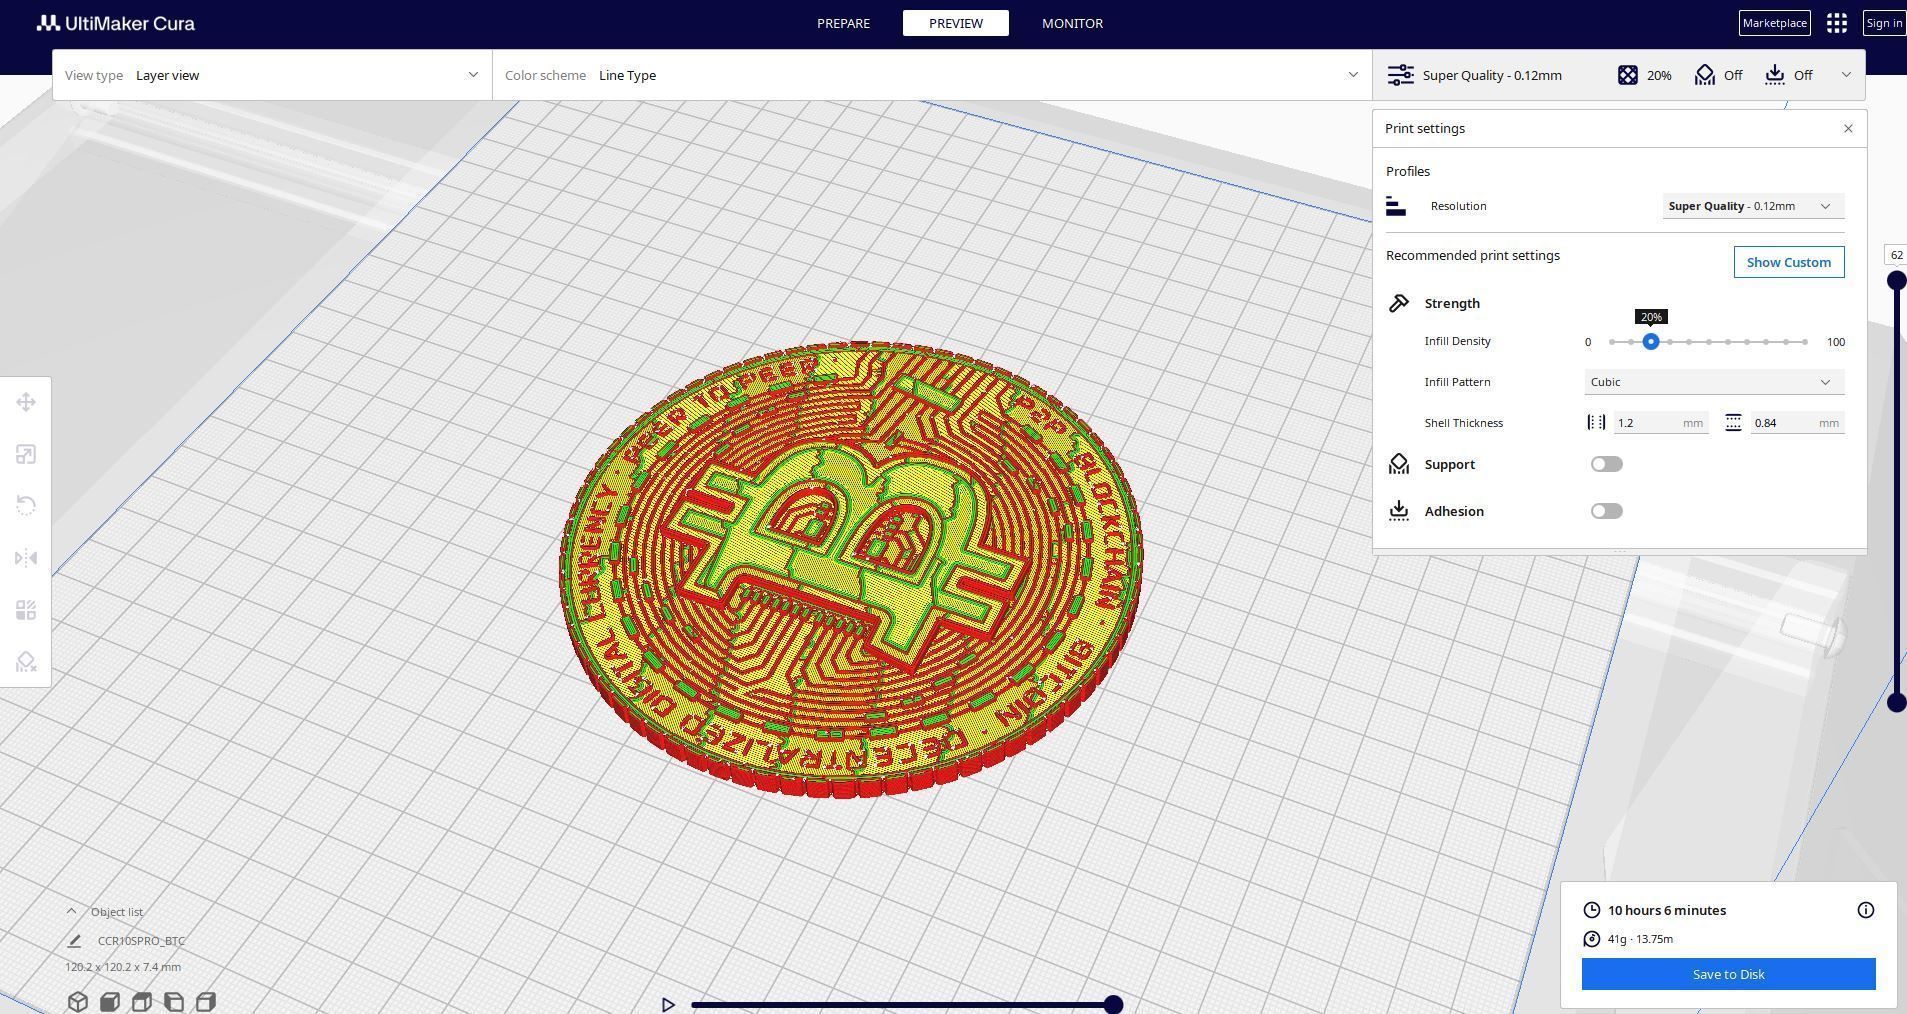
Task: Click the pencil icon to rename CCR10SPRO_BTC
Action: click(x=74, y=941)
